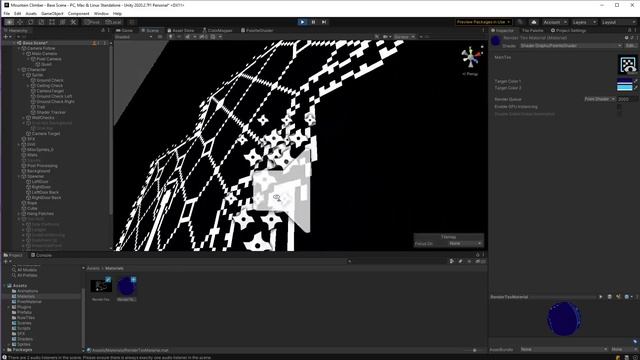Open the cloud services icon
This screenshot has width=640, height=360.
533,22
